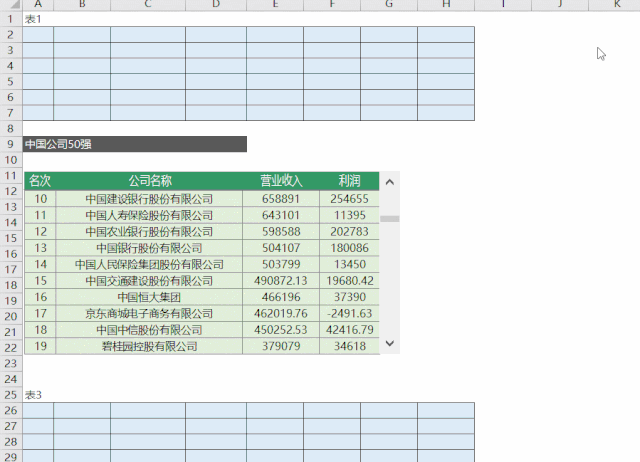
Task: Select the 营业收入 header cell
Action: [281, 181]
